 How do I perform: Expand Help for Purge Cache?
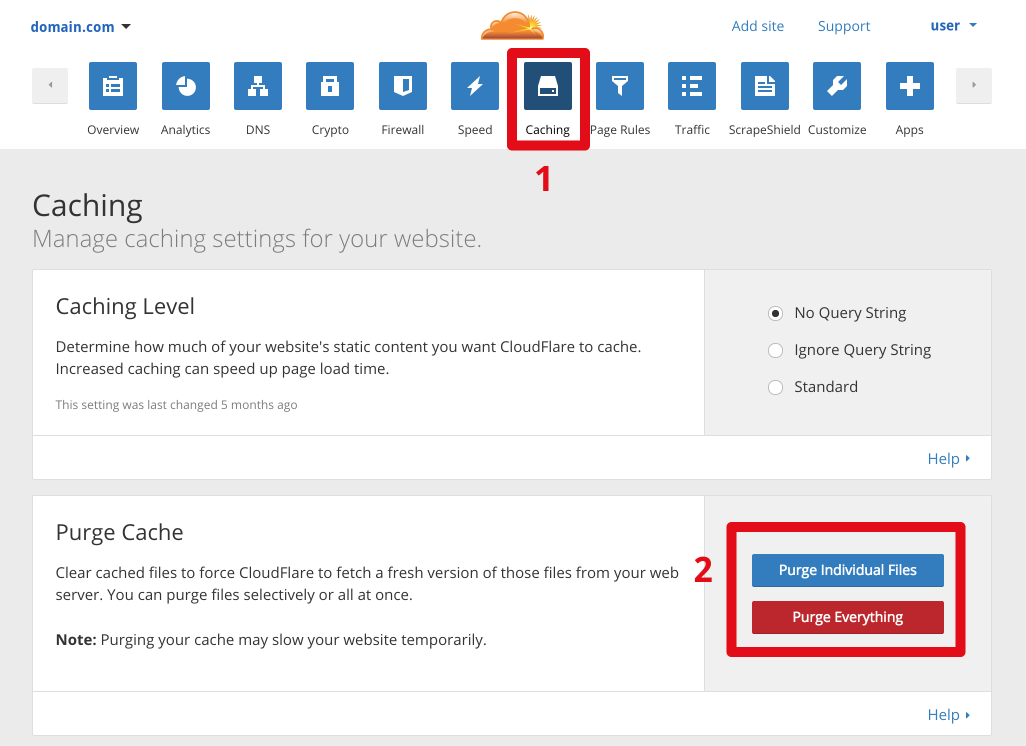(x=949, y=715)
